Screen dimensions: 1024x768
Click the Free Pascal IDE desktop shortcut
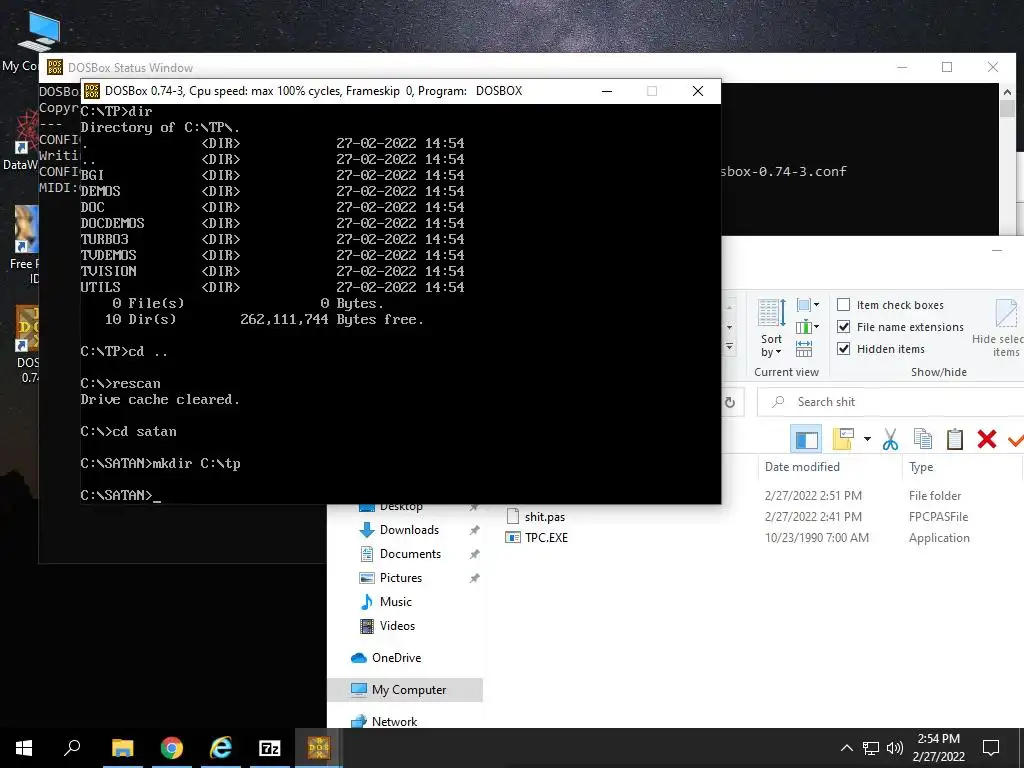pyautogui.click(x=26, y=246)
